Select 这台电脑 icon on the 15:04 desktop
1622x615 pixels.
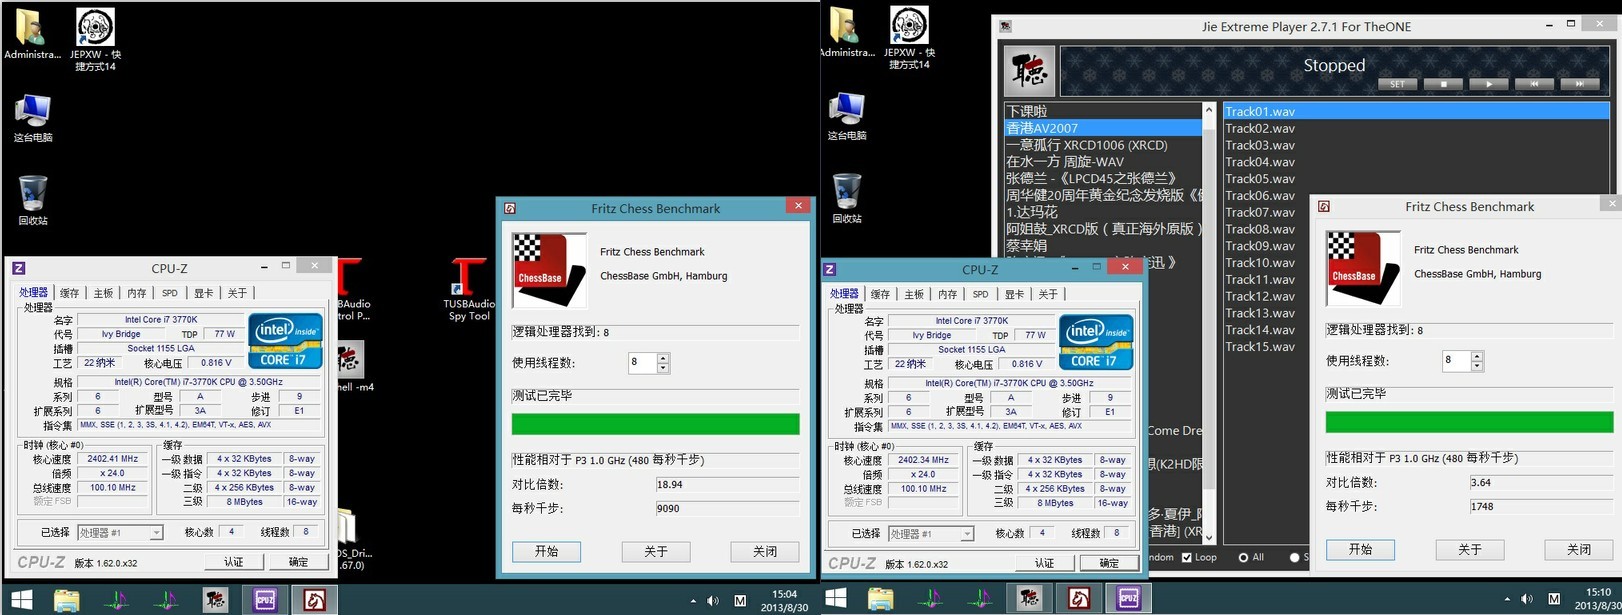tap(33, 118)
